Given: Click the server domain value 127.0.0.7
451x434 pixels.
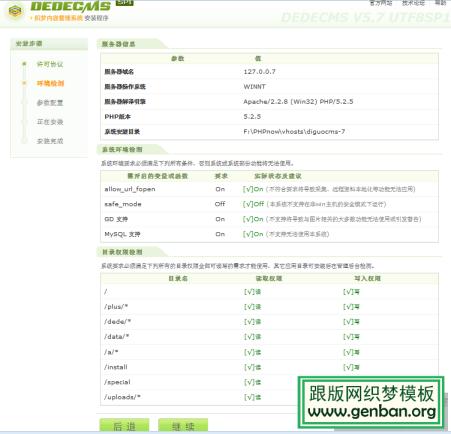Looking at the screenshot, I should pyautogui.click(x=260, y=72).
